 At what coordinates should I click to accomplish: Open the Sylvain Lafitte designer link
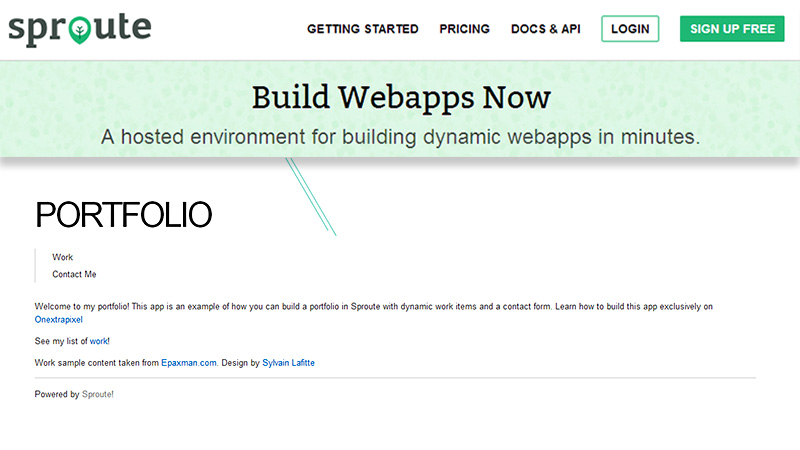(x=288, y=363)
